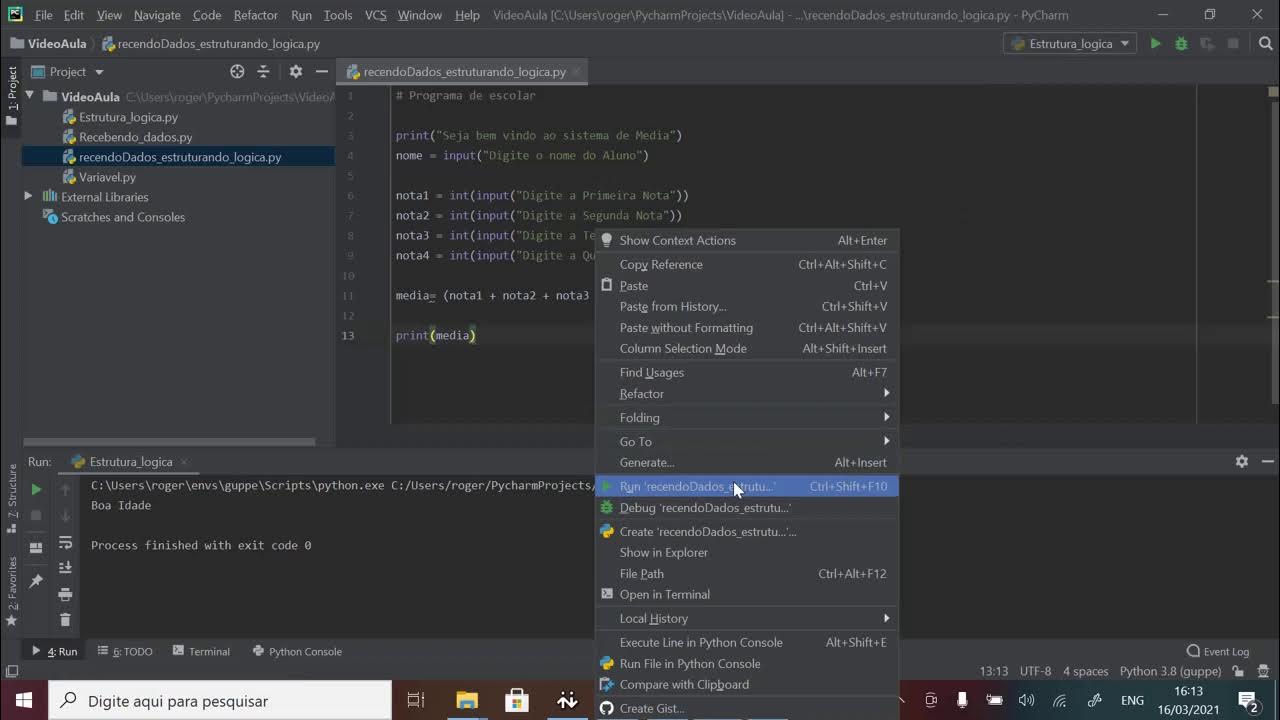Image resolution: width=1280 pixels, height=720 pixels.
Task: Start debugging with the toolbar bug icon
Action: pos(1181,44)
